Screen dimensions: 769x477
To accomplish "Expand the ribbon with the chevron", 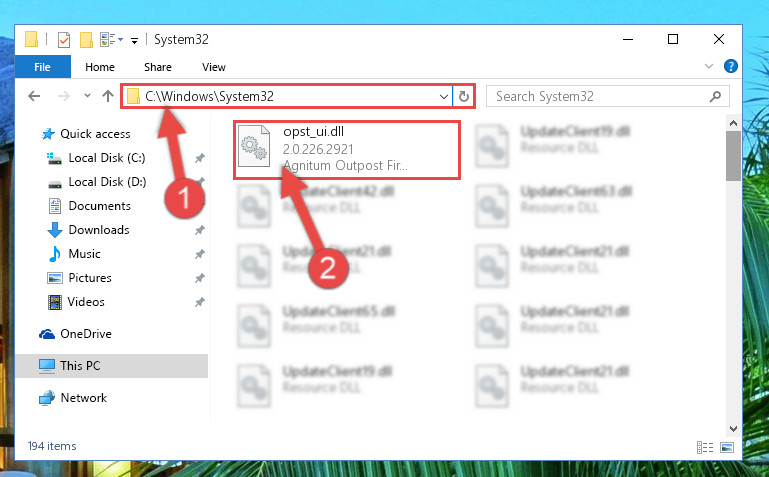I will [709, 66].
